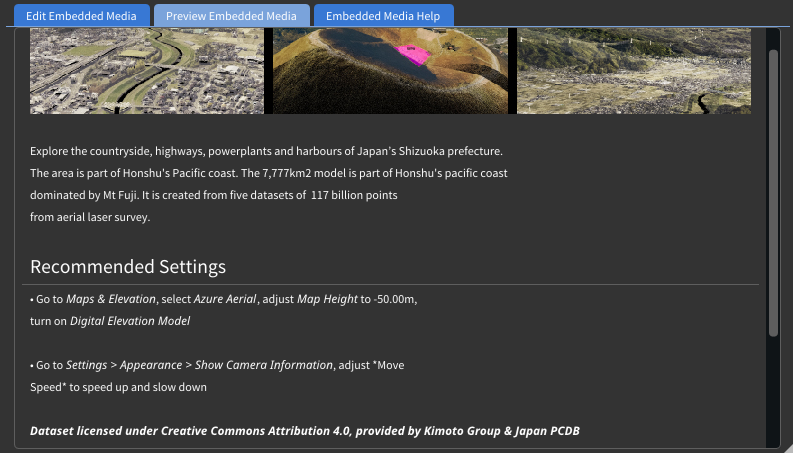Click the highway aerial thumbnail on the left

click(x=147, y=71)
